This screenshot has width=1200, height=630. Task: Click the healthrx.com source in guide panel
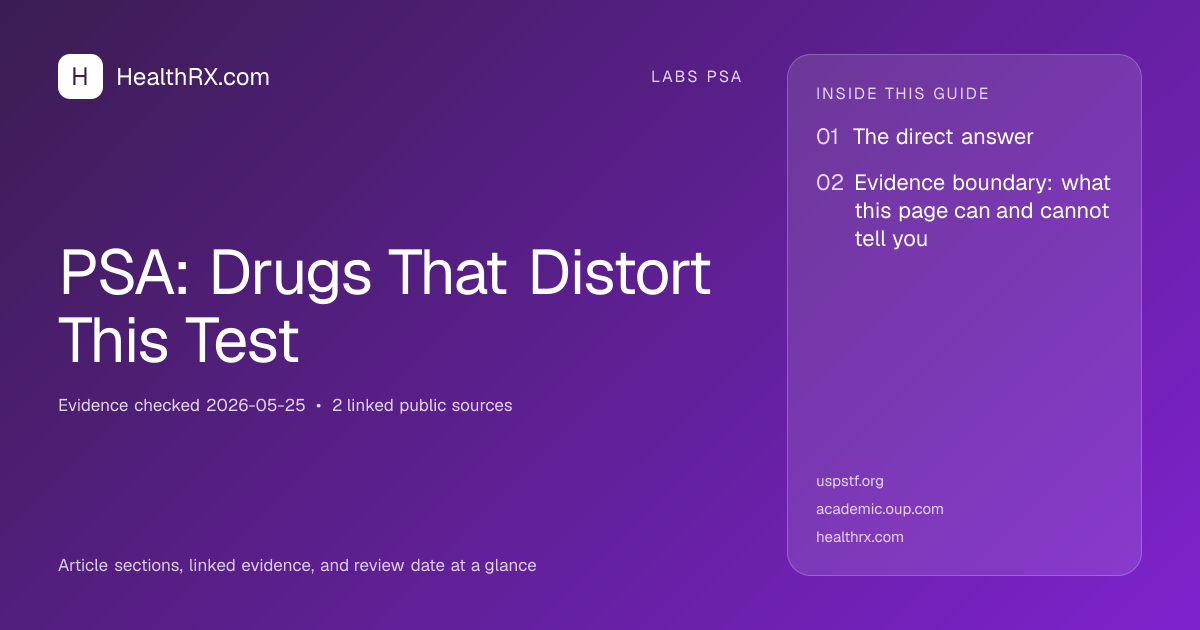tap(860, 537)
